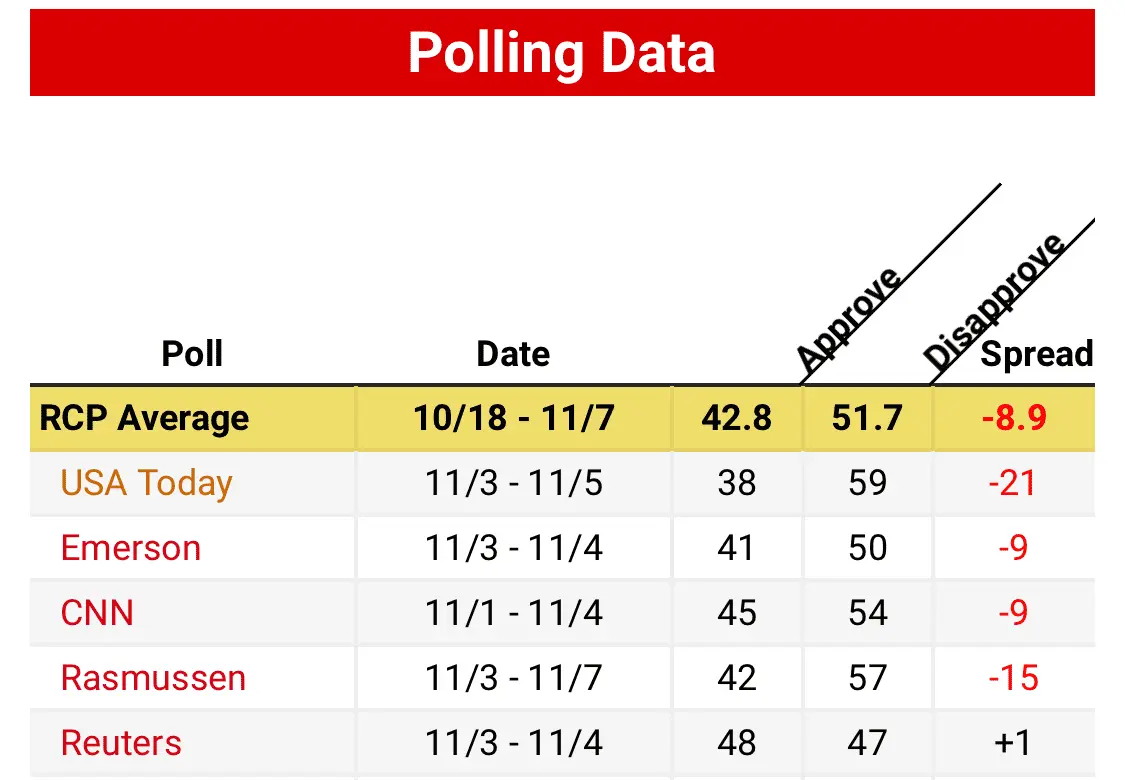Select the rotated Approve column header
Viewport: 1125px width, 780px height.
point(847,318)
